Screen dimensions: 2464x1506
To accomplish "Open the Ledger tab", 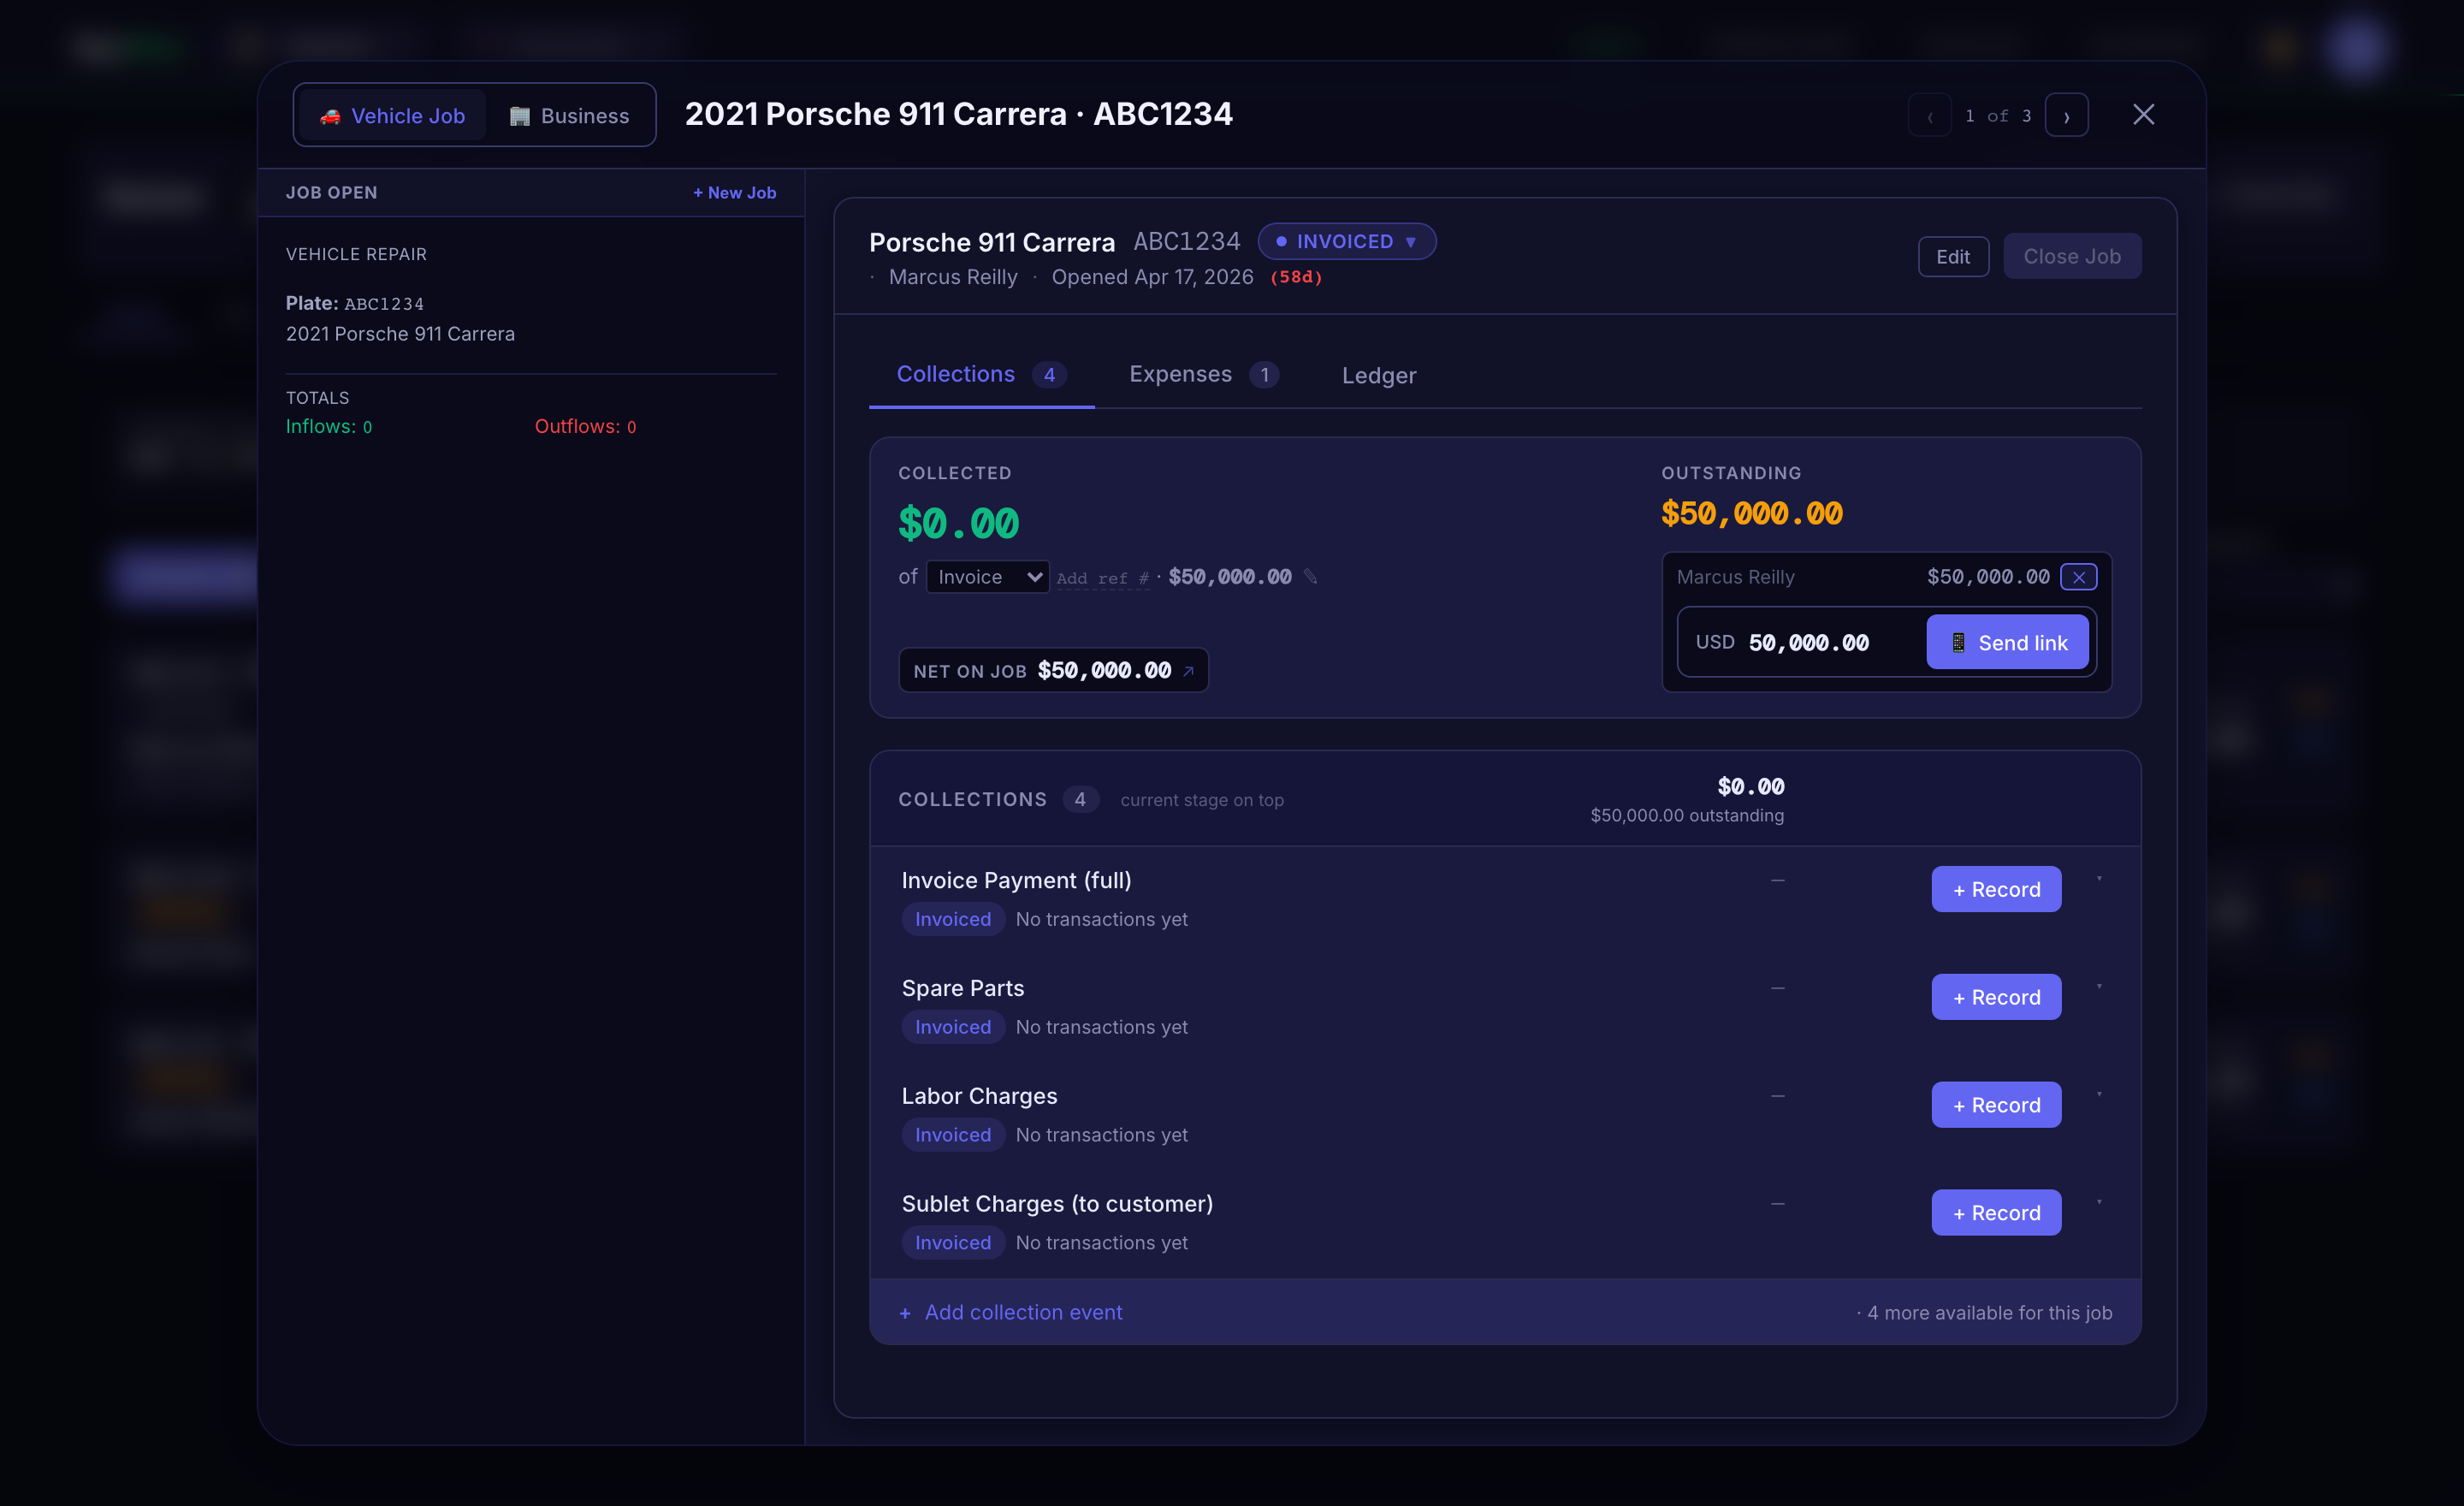I will tap(1378, 375).
